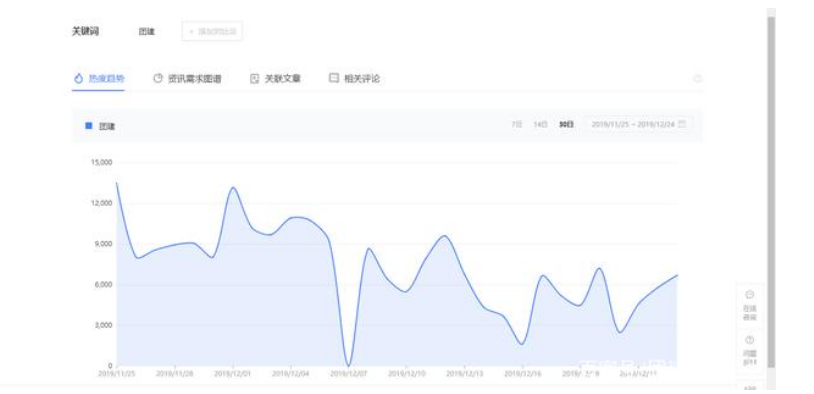Click the comment icon beside 相关评论
The height and width of the screenshot is (394, 814).
pyautogui.click(x=334, y=78)
